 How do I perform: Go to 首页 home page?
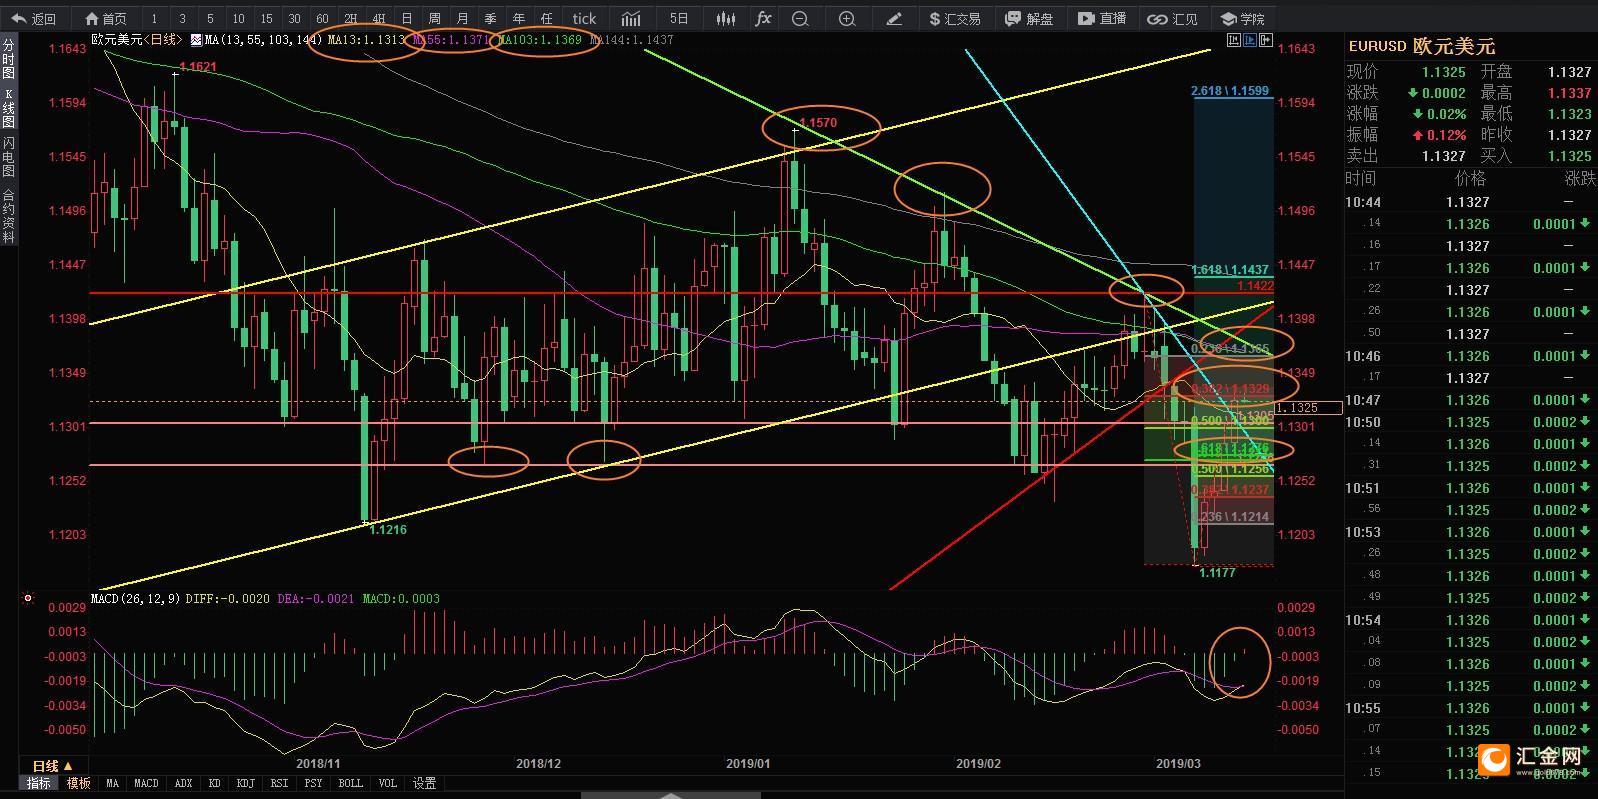106,18
